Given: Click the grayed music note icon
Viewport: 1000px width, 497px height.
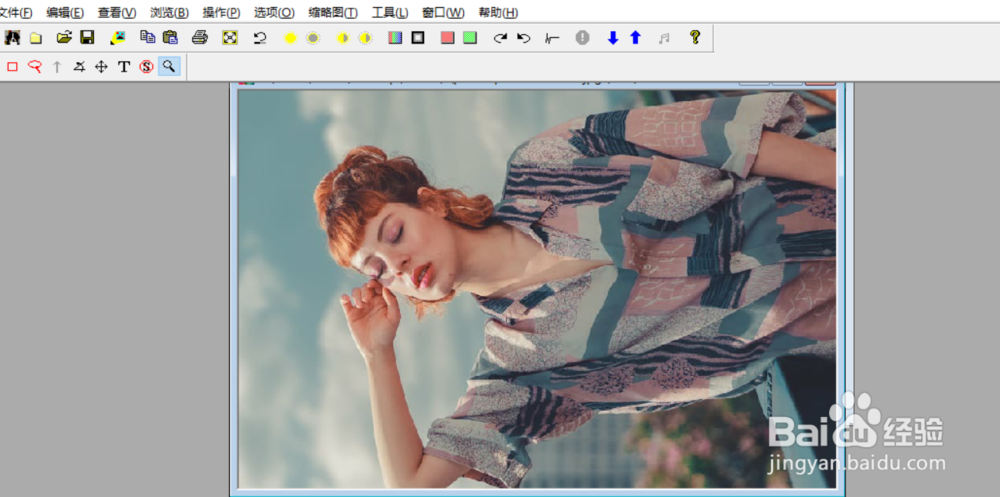Looking at the screenshot, I should (664, 38).
